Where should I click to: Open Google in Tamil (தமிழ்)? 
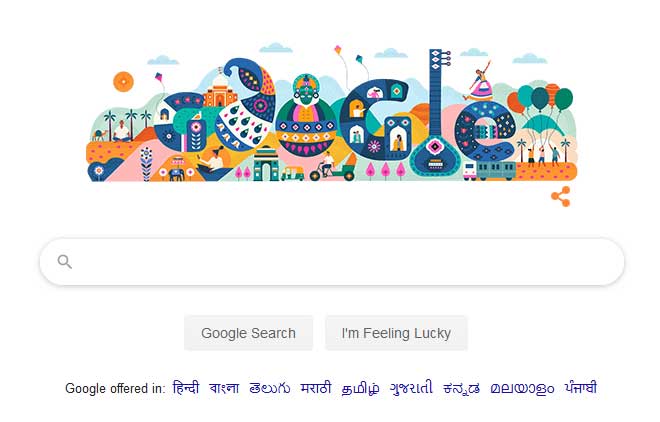click(x=361, y=388)
